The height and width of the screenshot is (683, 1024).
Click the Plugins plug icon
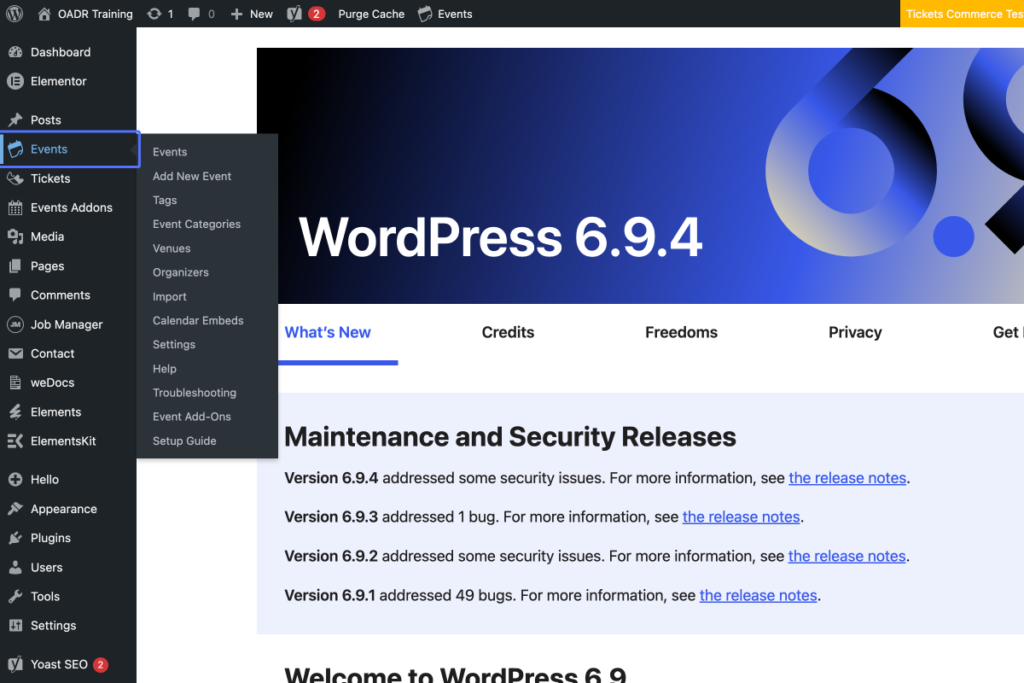[x=15, y=538]
